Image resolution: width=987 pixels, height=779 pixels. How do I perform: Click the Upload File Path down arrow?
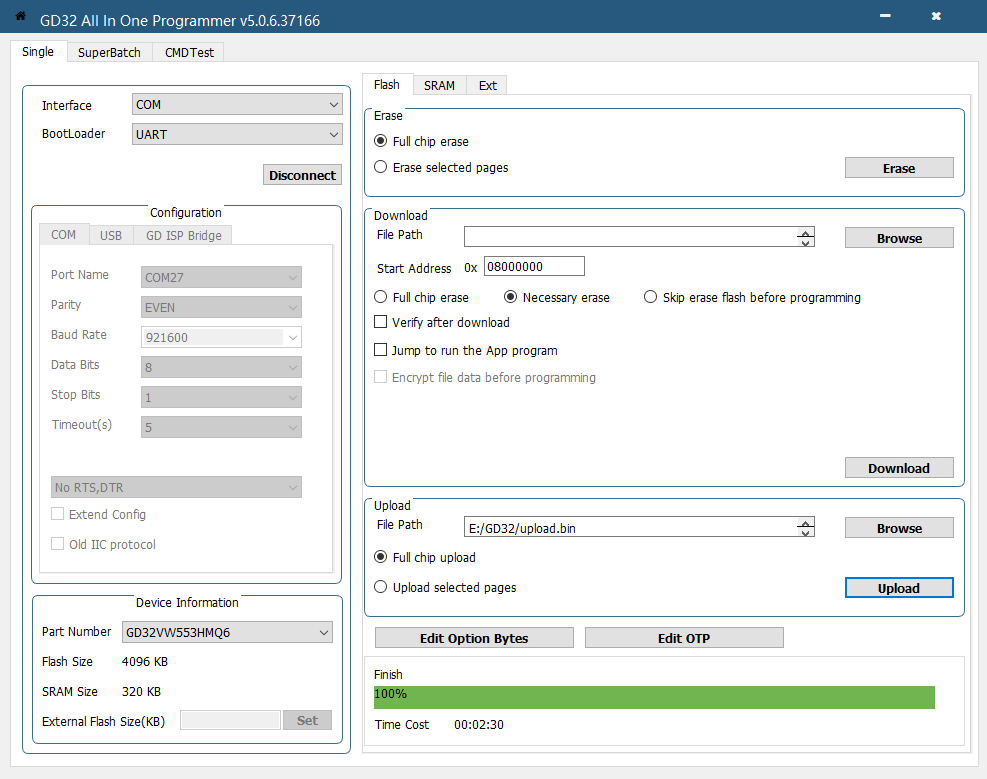point(806,533)
